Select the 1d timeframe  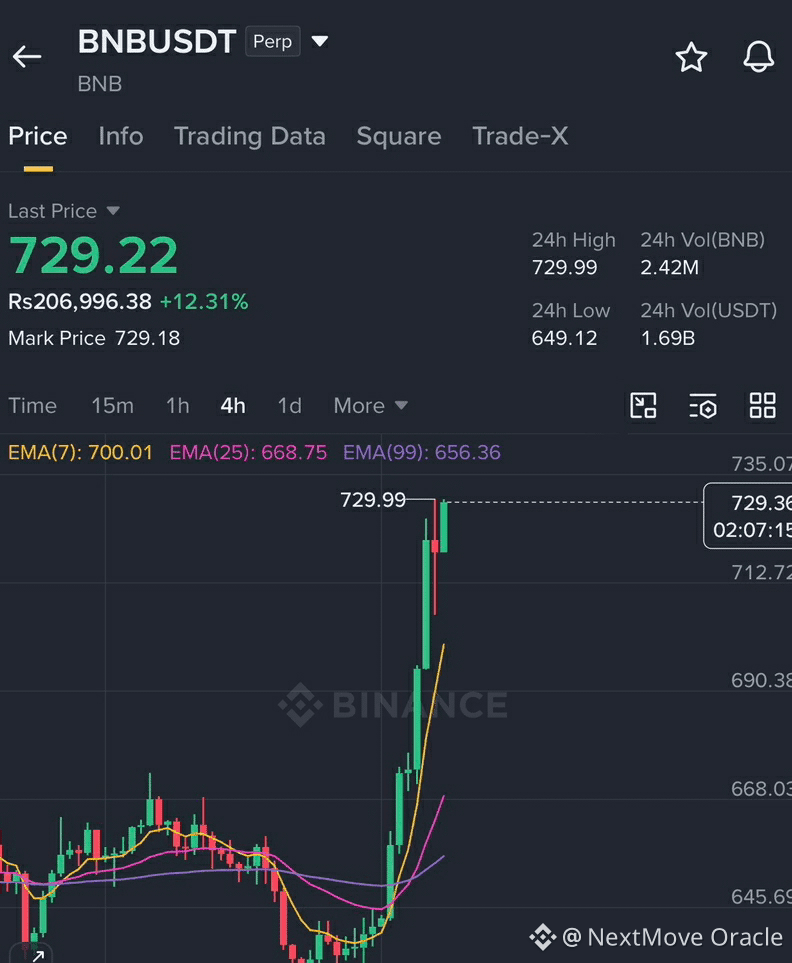(289, 405)
